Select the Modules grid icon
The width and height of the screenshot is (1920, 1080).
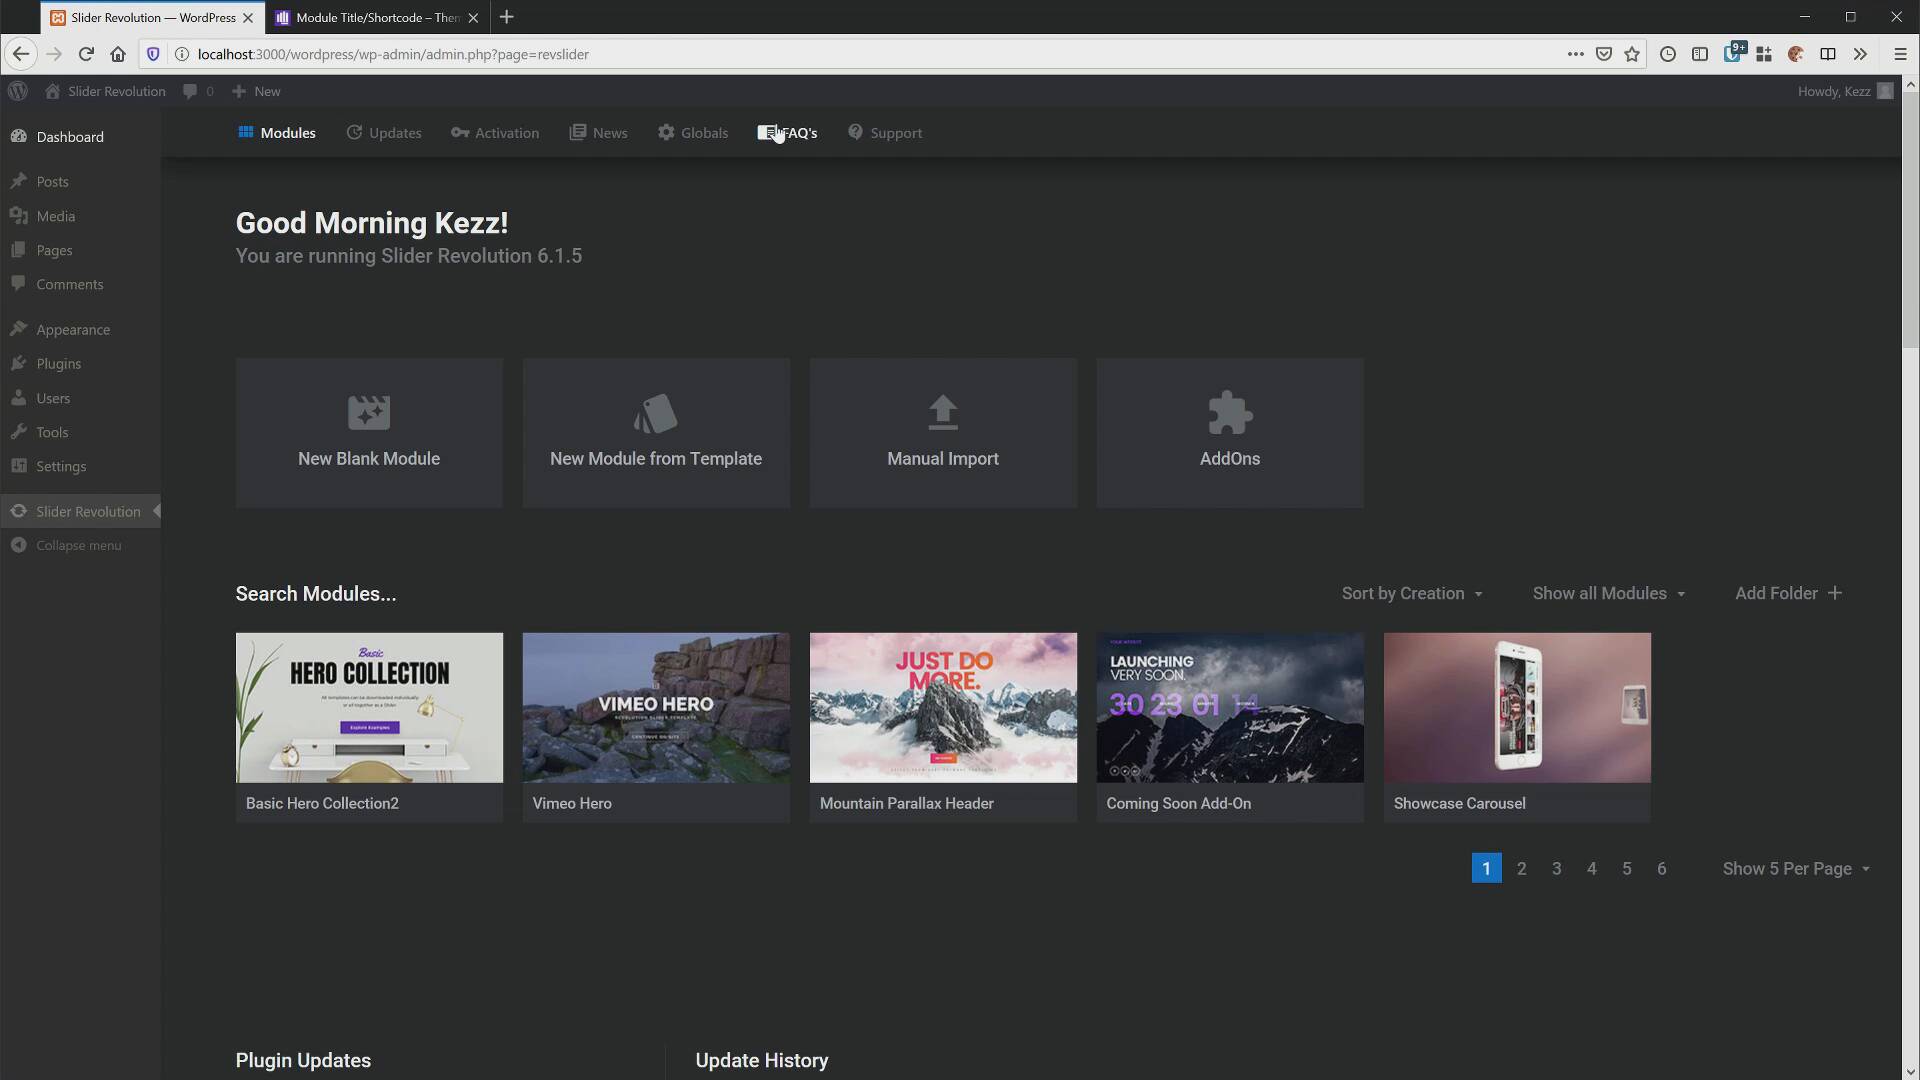(246, 132)
